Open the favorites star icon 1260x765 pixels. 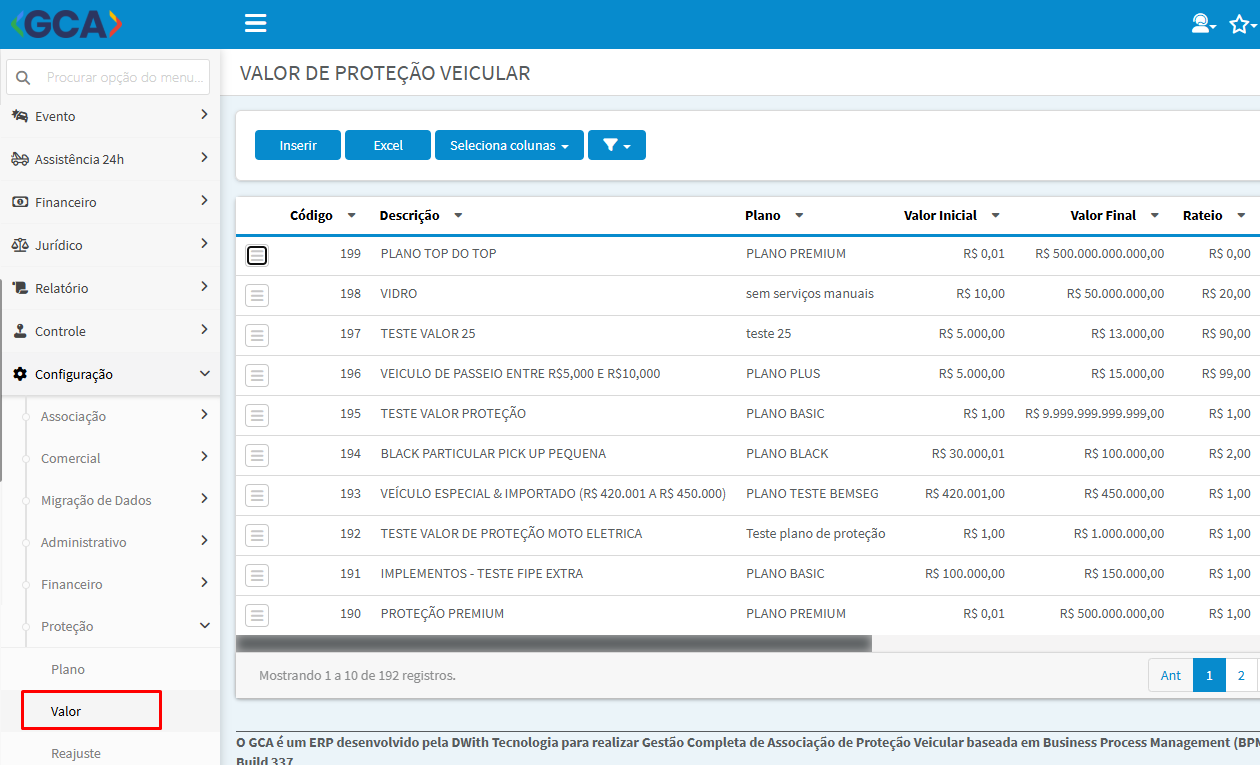coord(1241,24)
